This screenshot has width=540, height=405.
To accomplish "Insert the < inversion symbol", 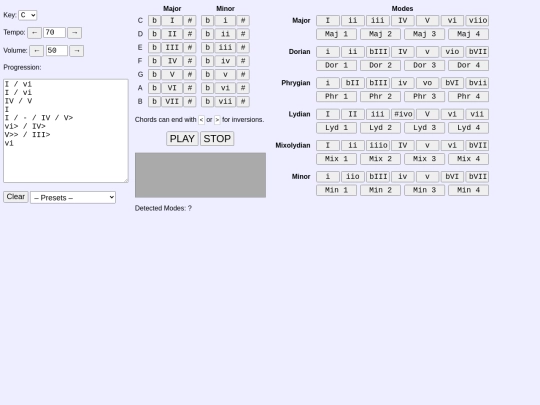I will pos(201,120).
